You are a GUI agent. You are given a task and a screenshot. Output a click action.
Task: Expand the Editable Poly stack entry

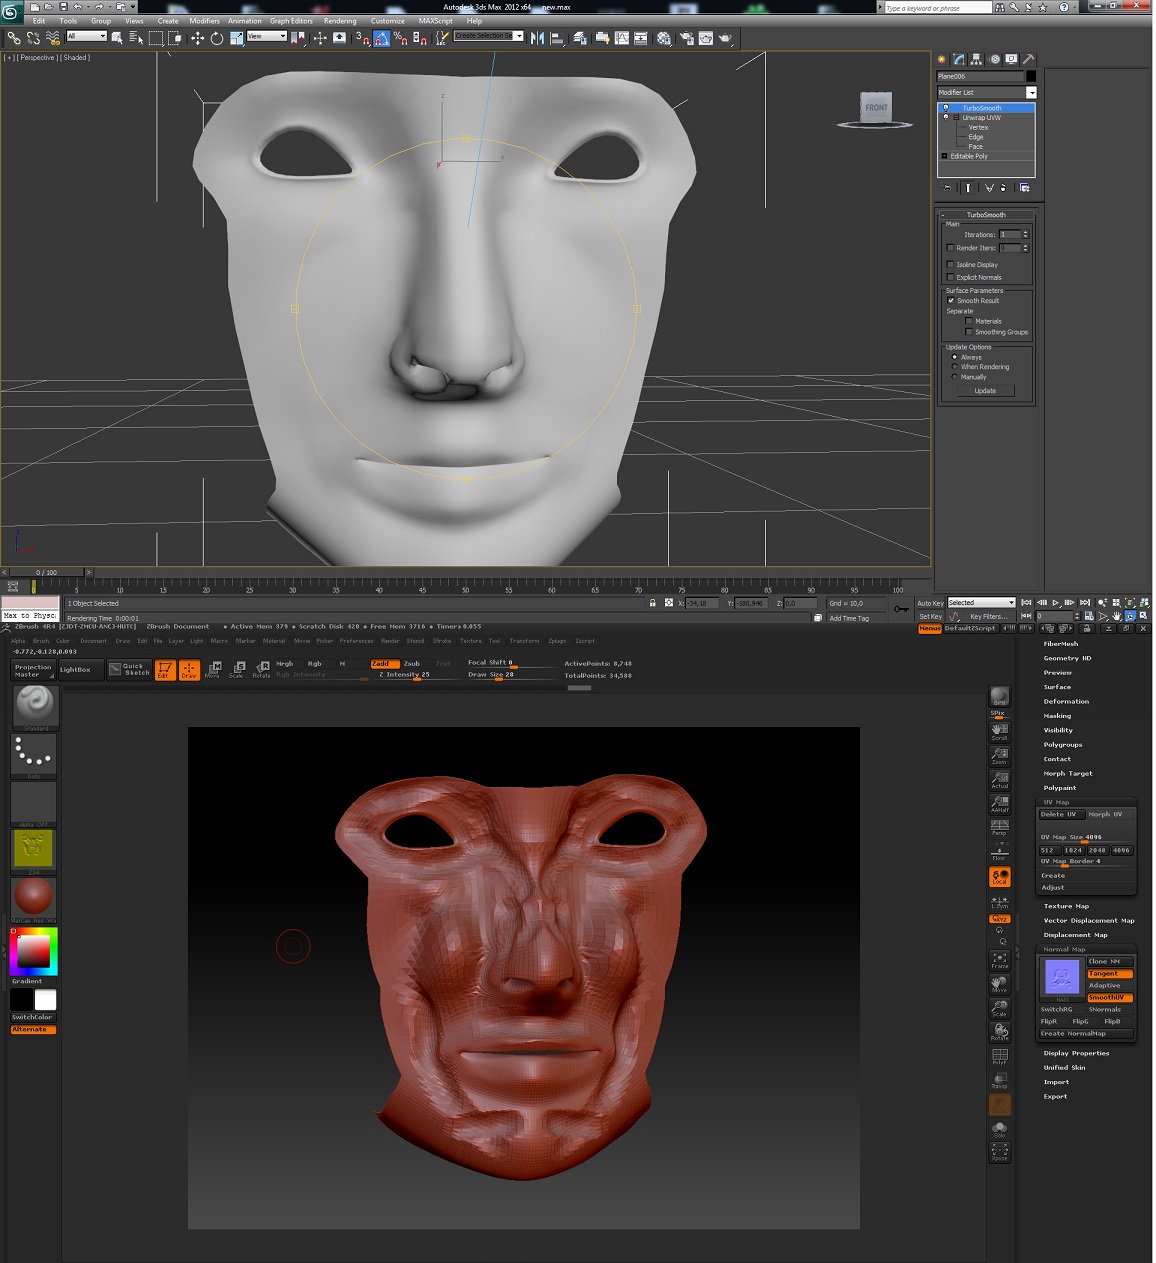944,156
